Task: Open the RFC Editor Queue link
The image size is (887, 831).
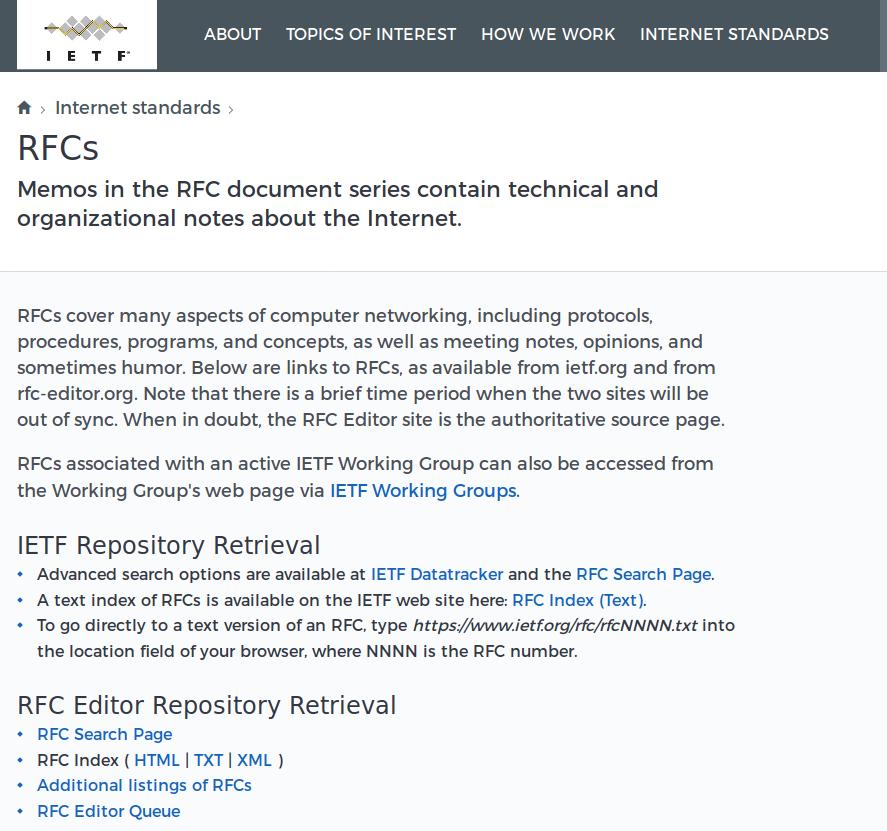Action: point(109,811)
